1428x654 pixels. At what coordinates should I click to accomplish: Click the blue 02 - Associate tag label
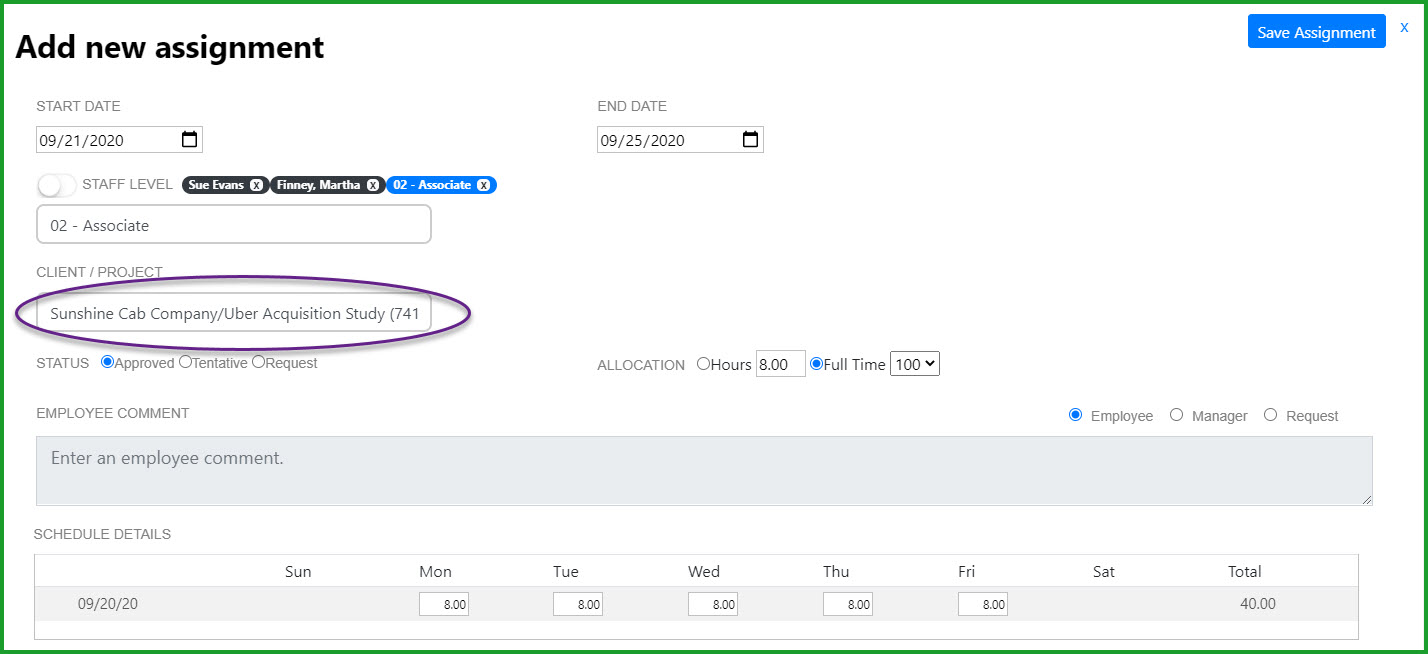(432, 185)
